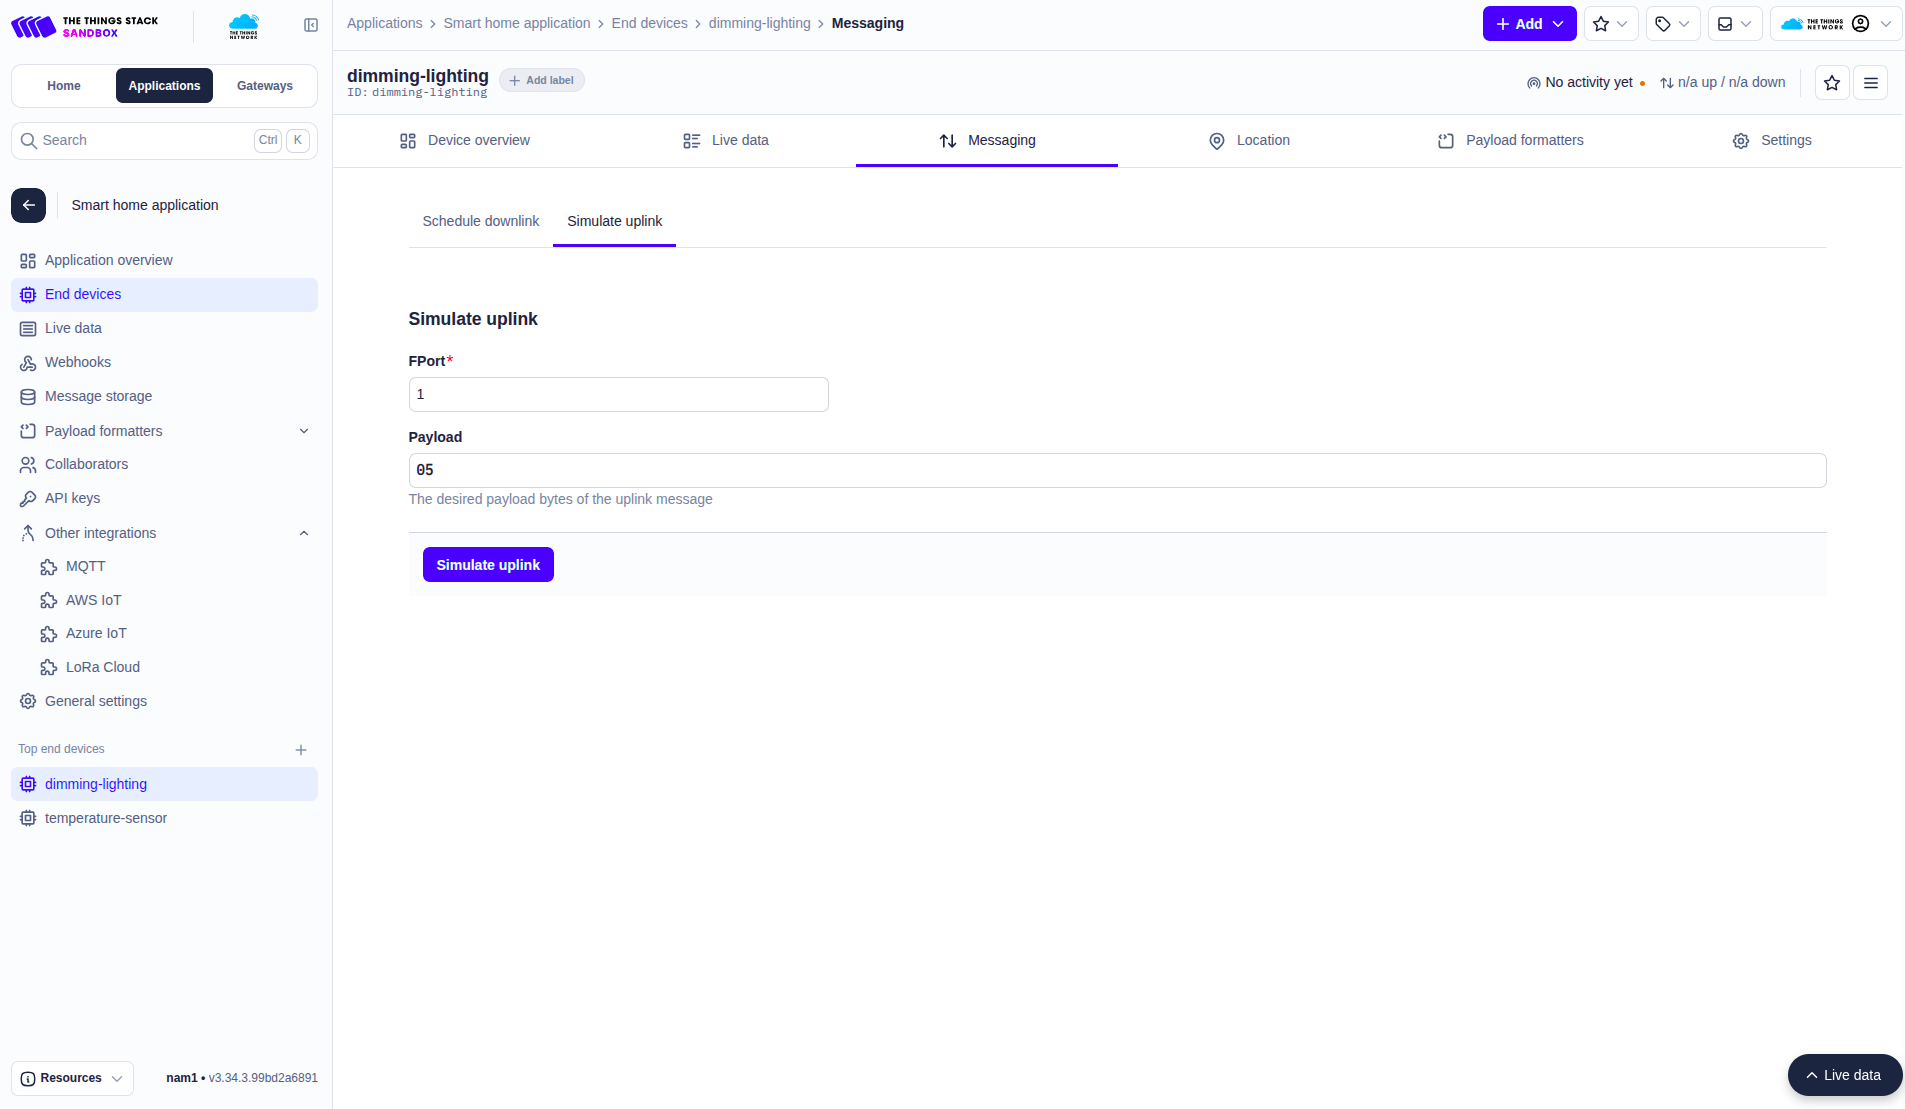Click the Add label button
Image resolution: width=1905 pixels, height=1109 pixels.
[542, 81]
